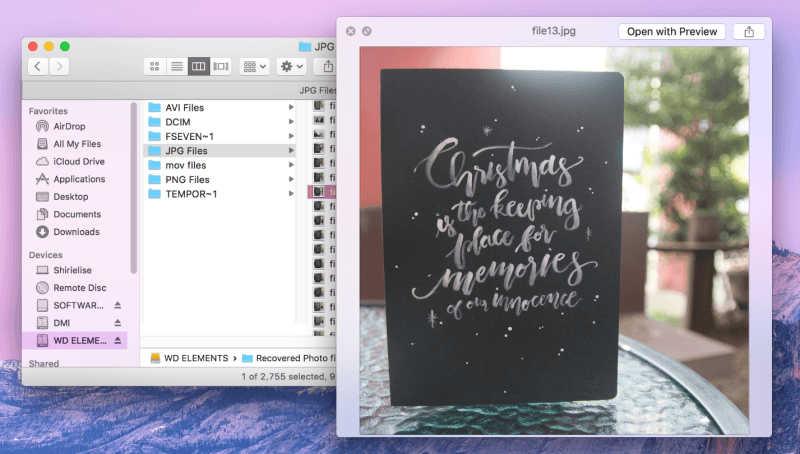This screenshot has width=800, height=454.
Task: Open Applications in Favorites
Action: coord(79,179)
